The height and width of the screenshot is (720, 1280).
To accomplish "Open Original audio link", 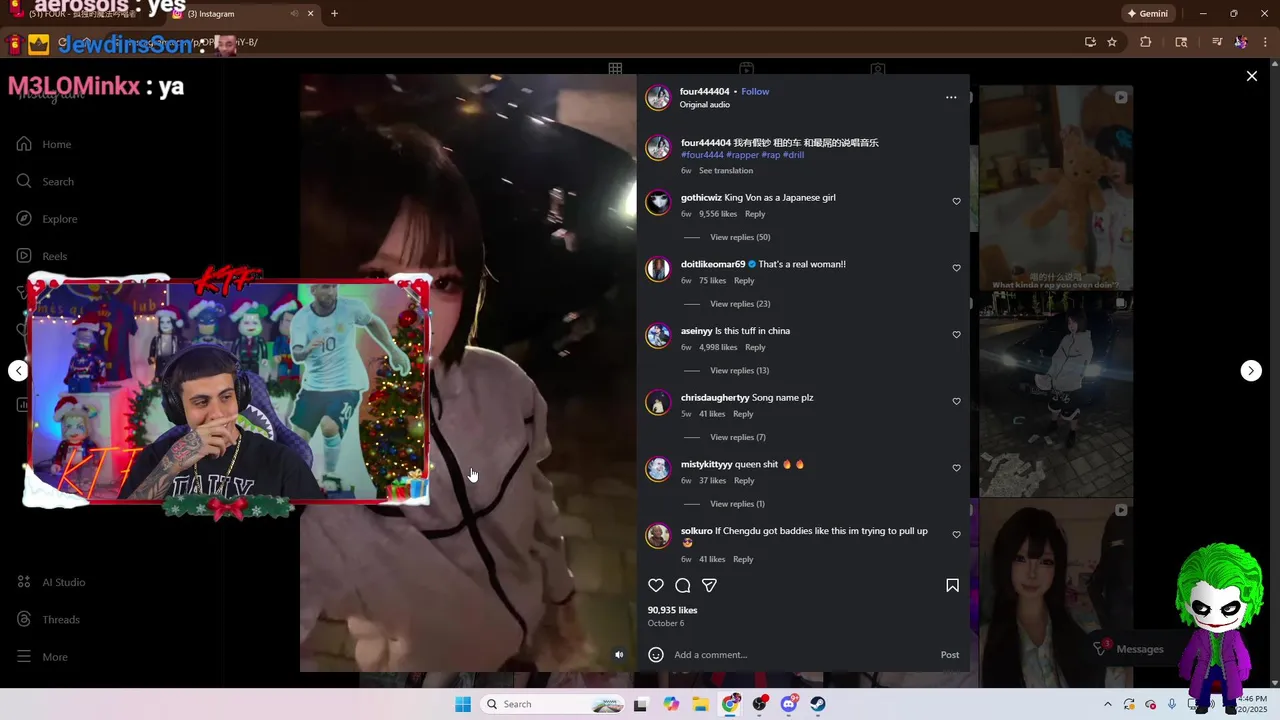I will coord(704,105).
